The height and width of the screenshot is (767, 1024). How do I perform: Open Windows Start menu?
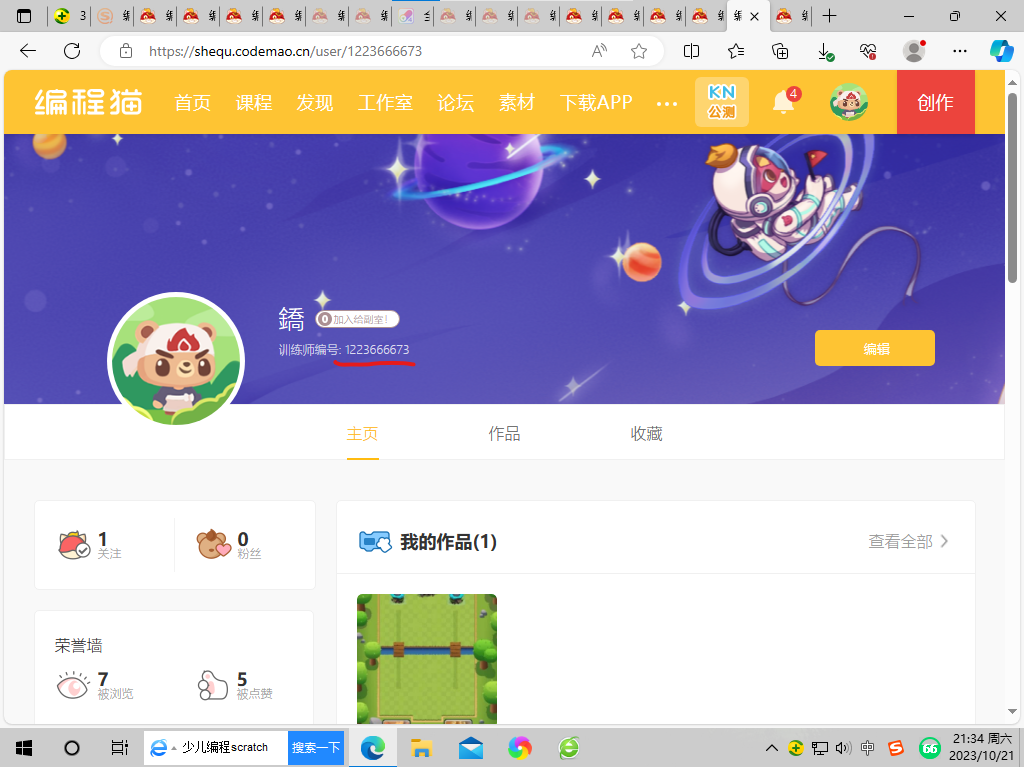pyautogui.click(x=24, y=748)
